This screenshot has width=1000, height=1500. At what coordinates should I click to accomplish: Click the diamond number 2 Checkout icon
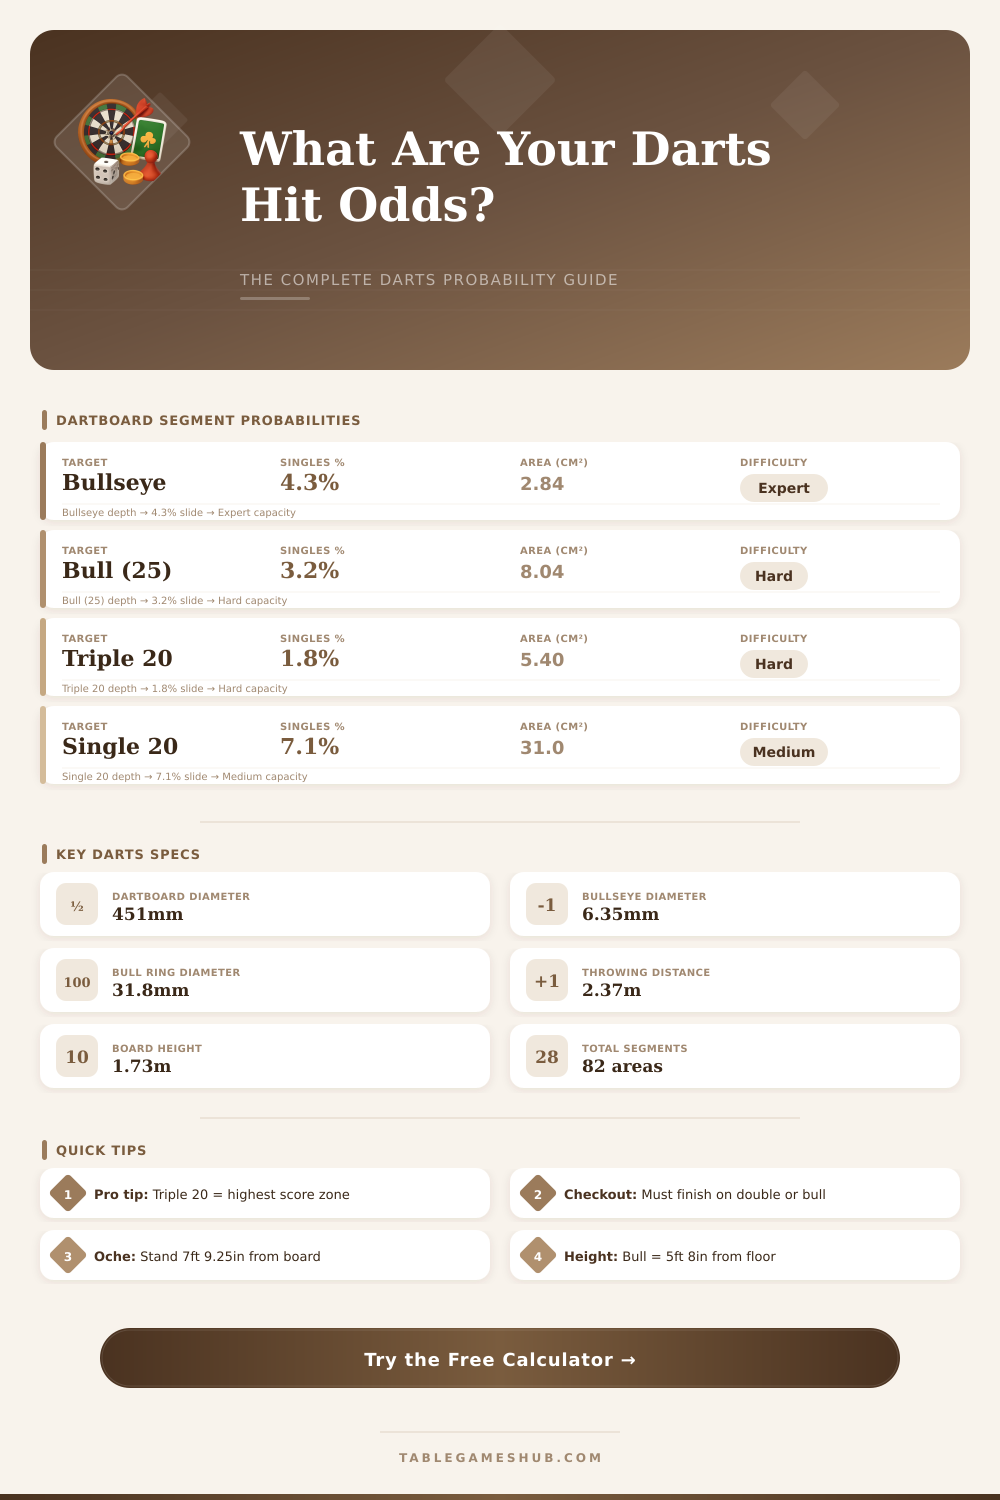(x=538, y=1194)
